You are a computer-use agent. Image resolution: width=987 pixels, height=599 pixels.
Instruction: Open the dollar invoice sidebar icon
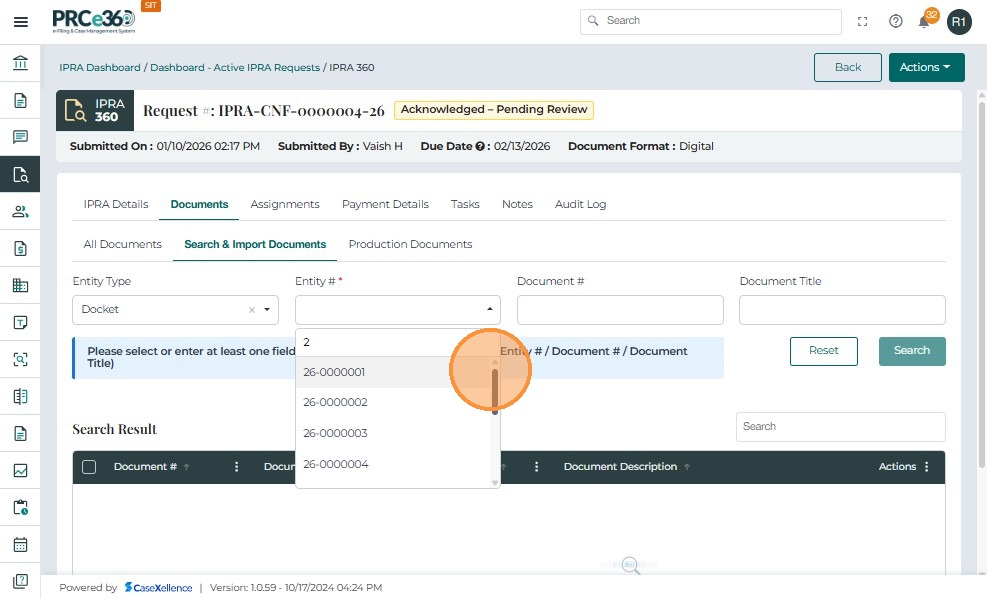(20, 249)
